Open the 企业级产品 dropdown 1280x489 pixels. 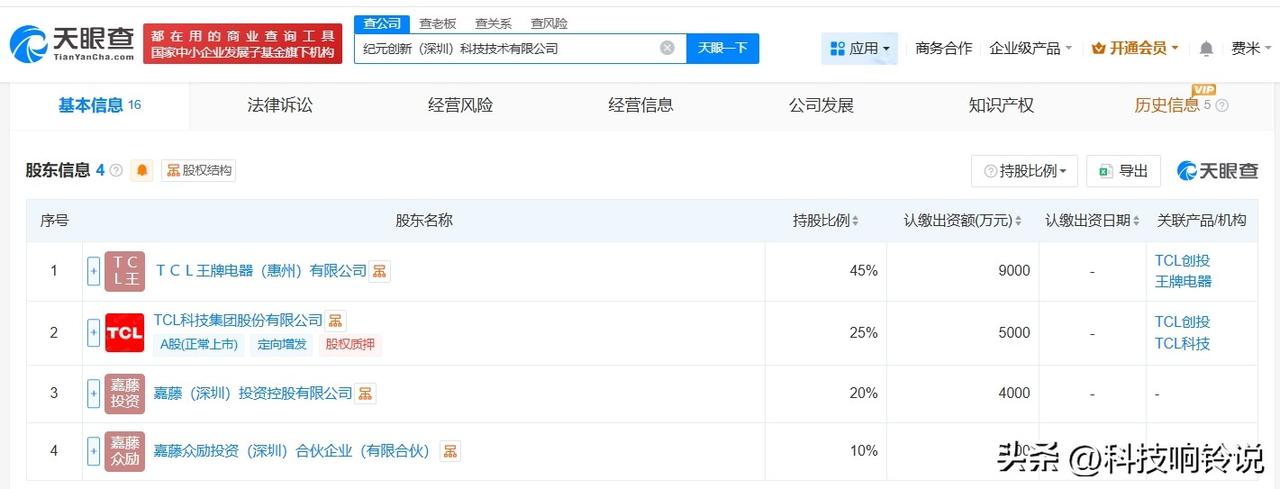1030,48
